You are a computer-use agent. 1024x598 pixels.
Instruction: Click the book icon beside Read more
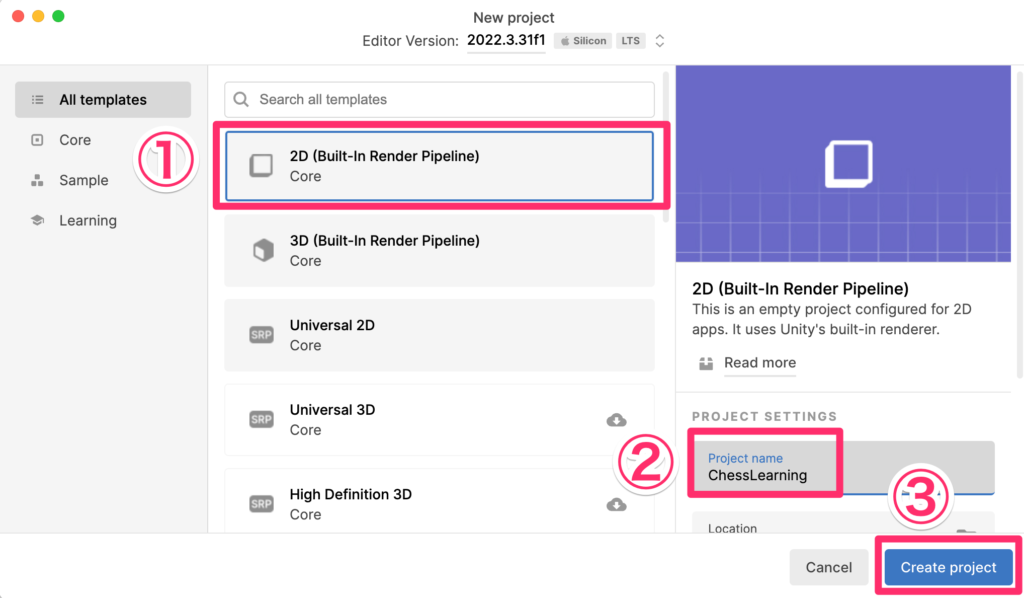707,363
